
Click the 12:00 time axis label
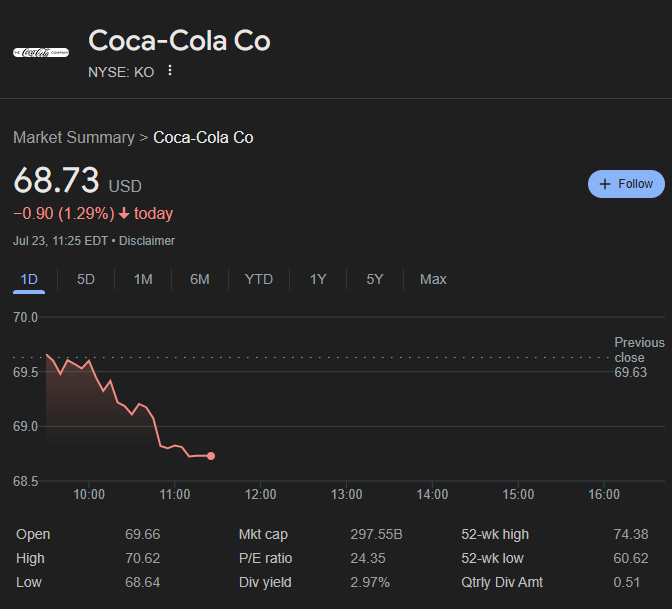pos(261,495)
